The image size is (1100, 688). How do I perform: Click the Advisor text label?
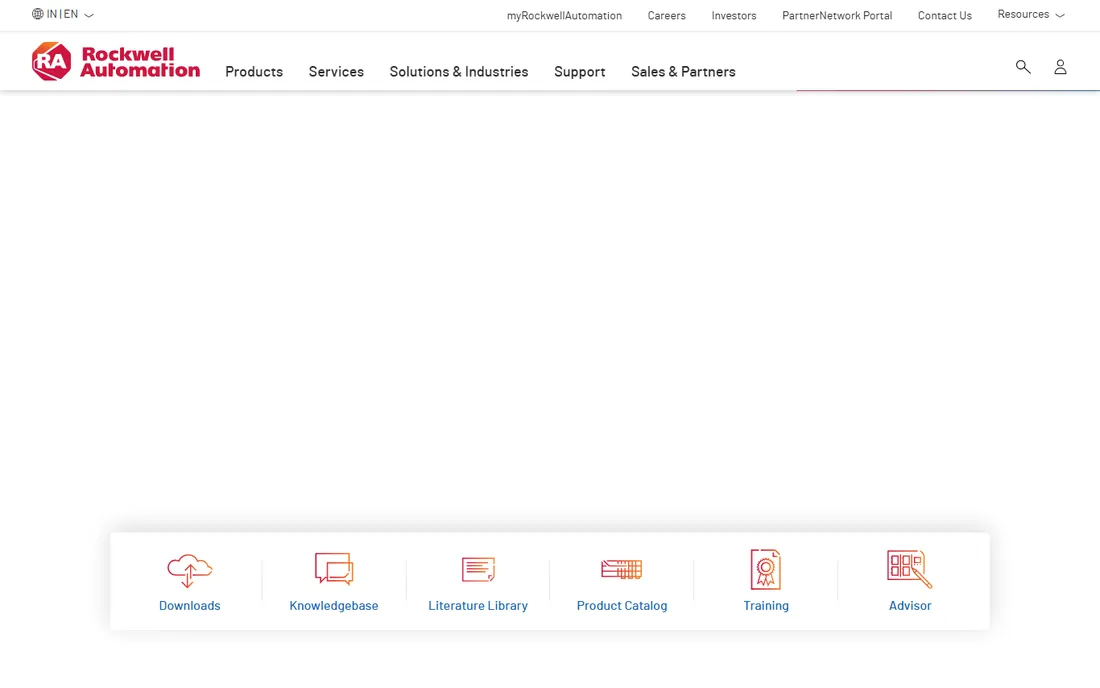pyautogui.click(x=910, y=605)
